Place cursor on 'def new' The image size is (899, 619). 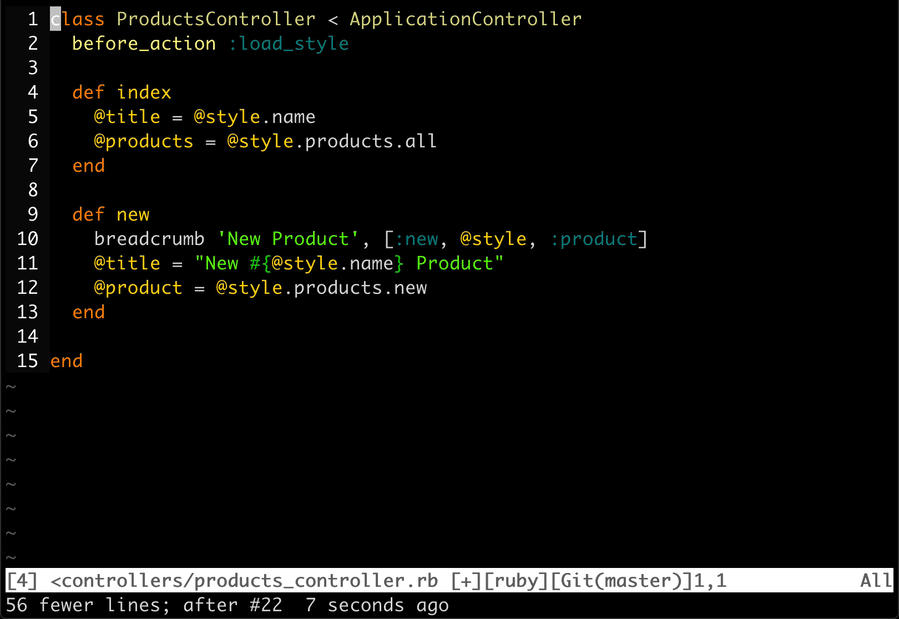[111, 214]
